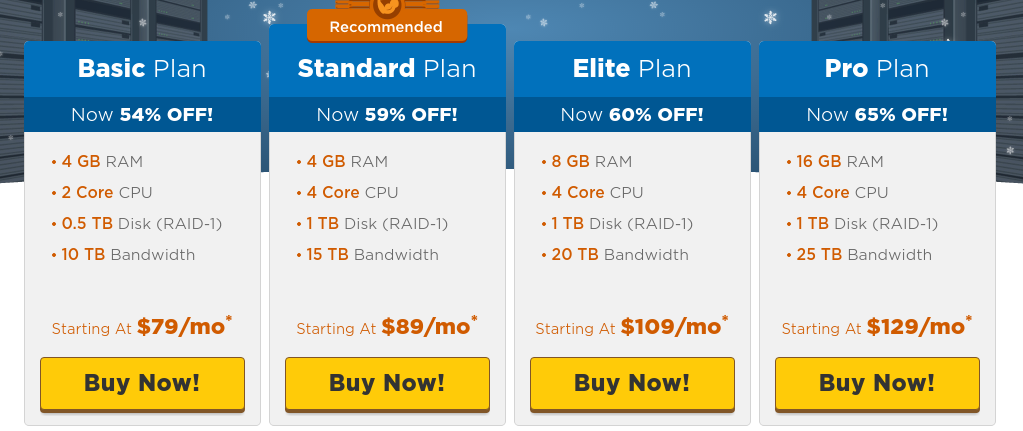Screen dimensions: 1023x431
Task: Click the 16 GB RAM feature
Action: (x=835, y=162)
